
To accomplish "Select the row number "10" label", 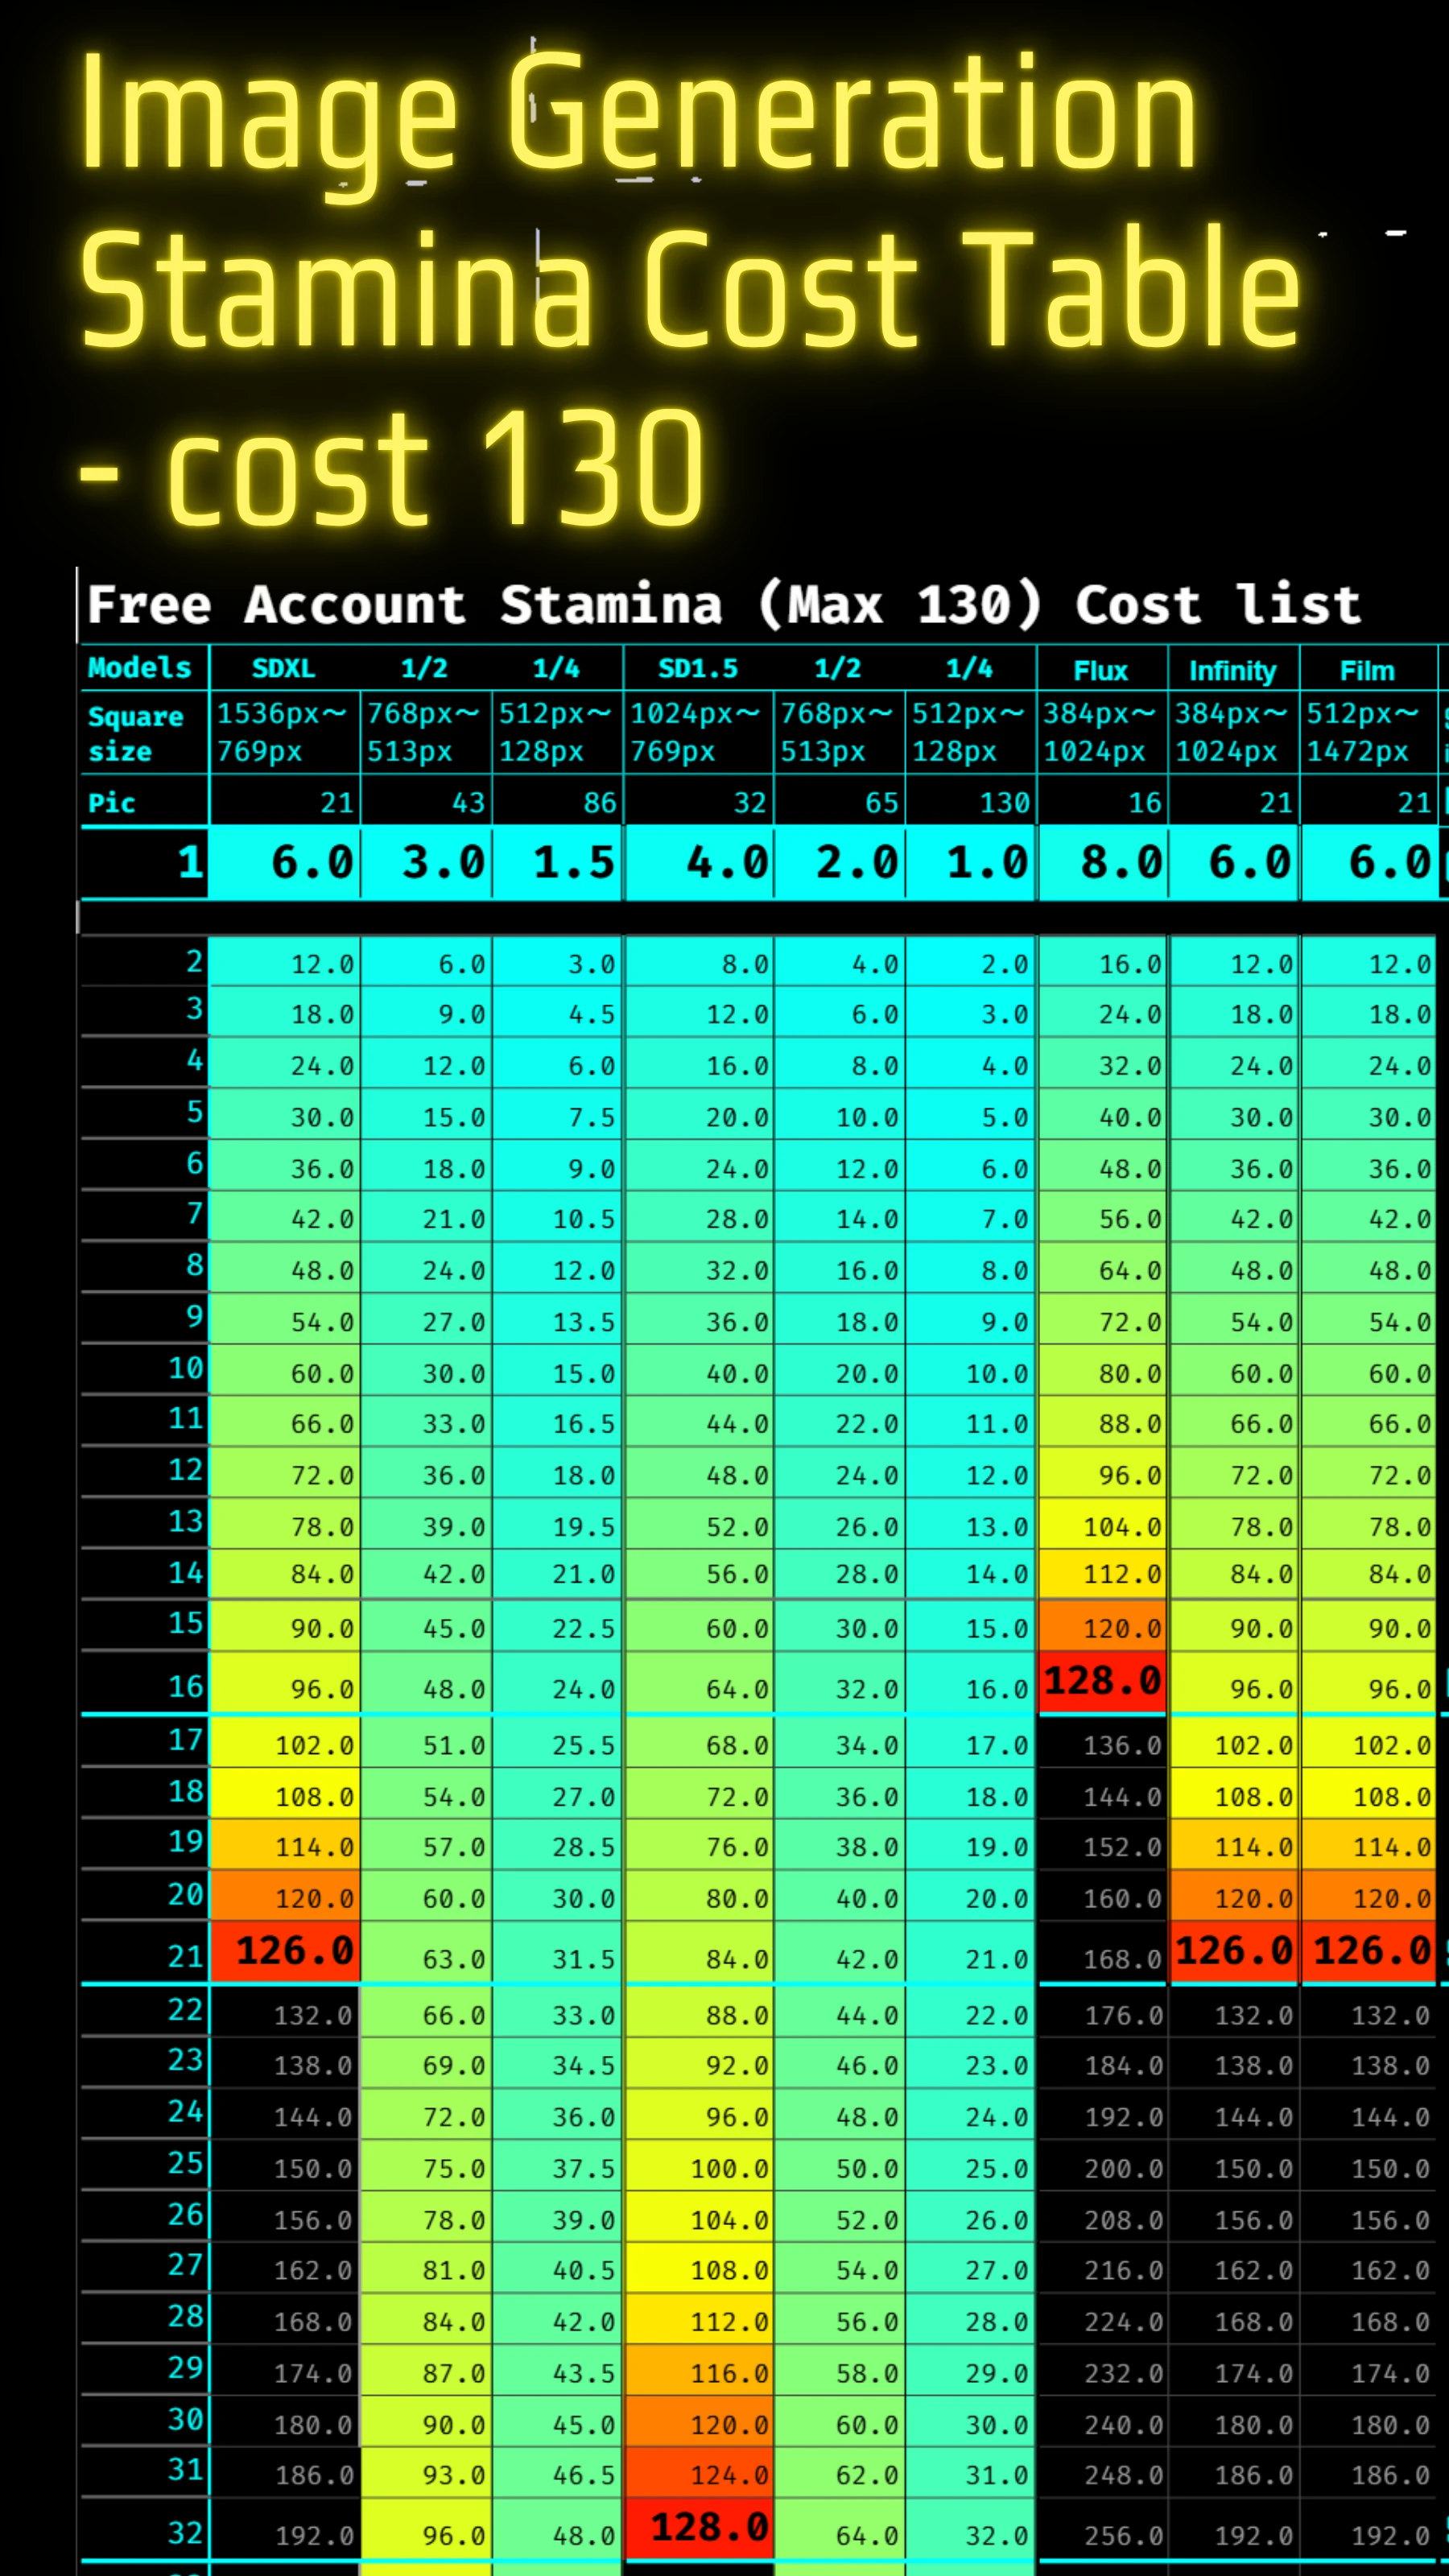I will click(x=186, y=1368).
